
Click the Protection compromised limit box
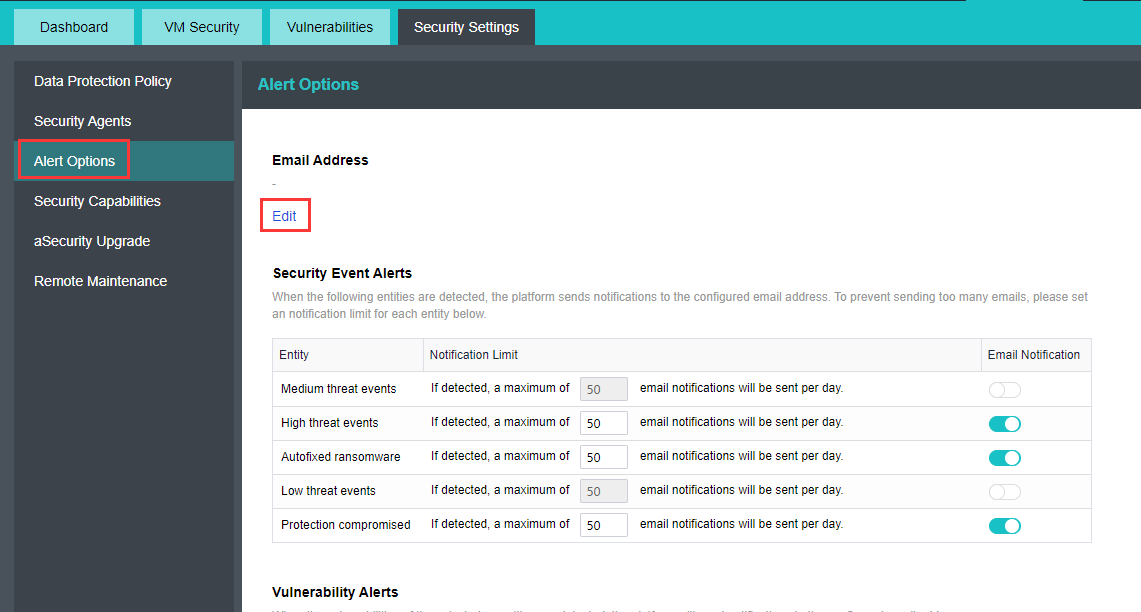(x=603, y=524)
